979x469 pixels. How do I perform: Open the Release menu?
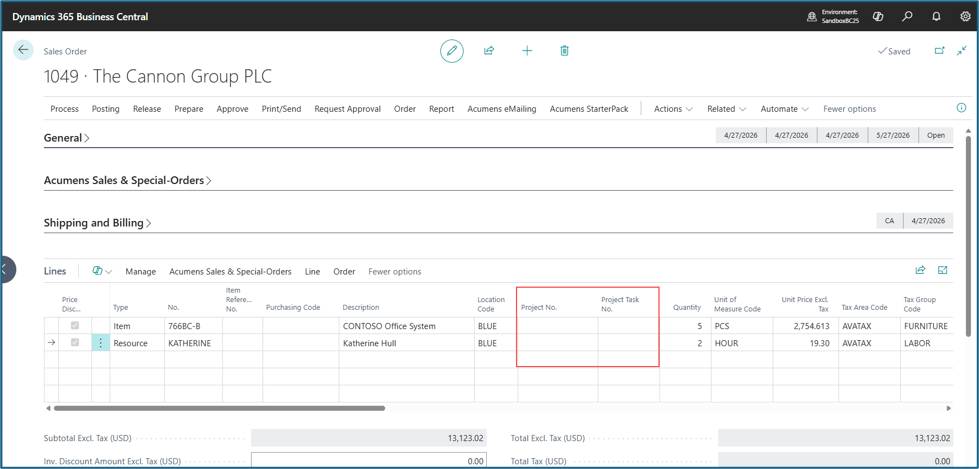click(147, 109)
